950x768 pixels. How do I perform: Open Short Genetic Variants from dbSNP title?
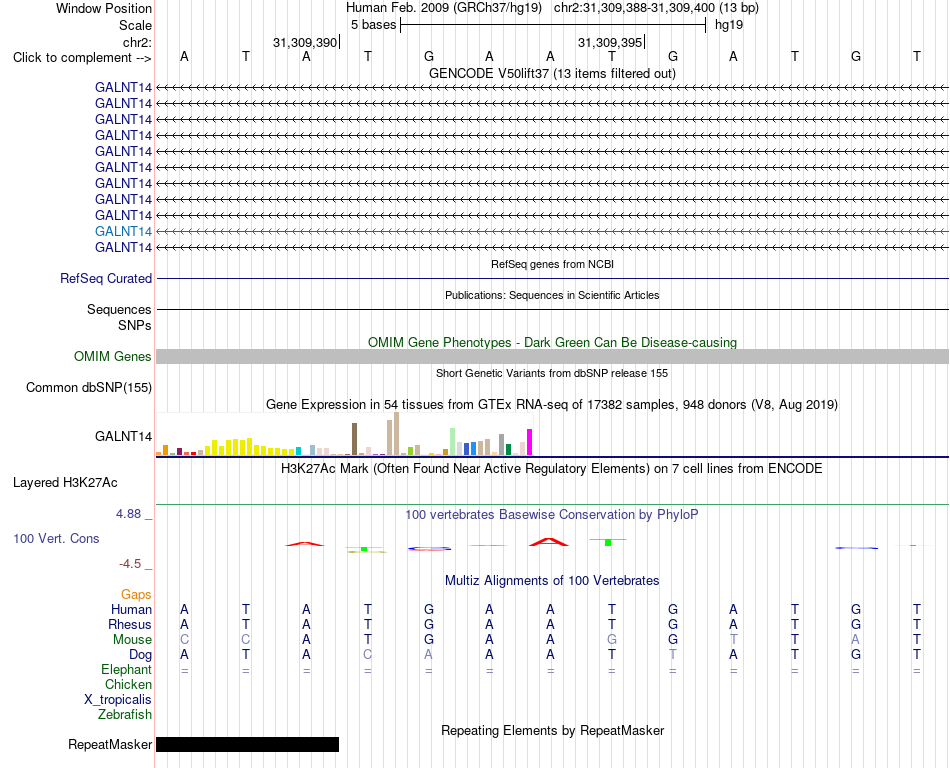click(x=552, y=373)
